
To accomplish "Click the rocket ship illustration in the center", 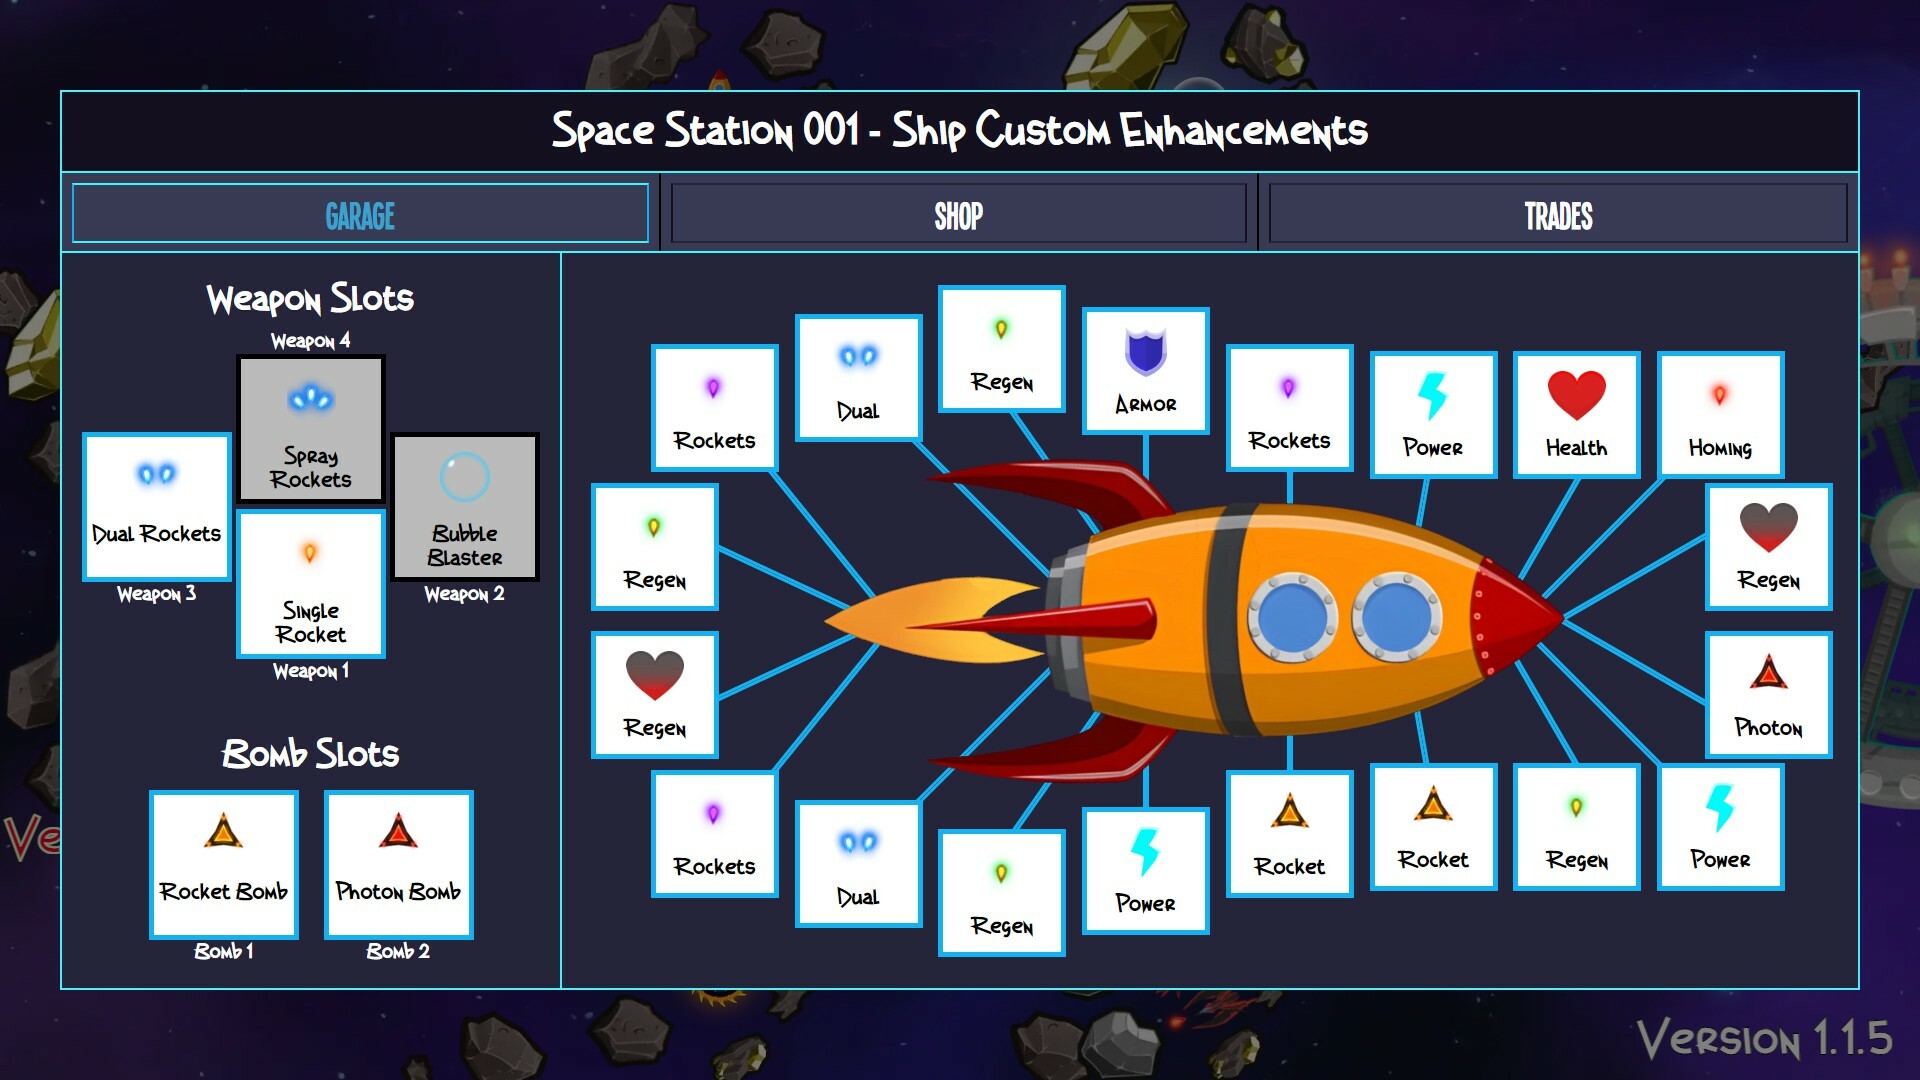I will click(x=1280, y=620).
